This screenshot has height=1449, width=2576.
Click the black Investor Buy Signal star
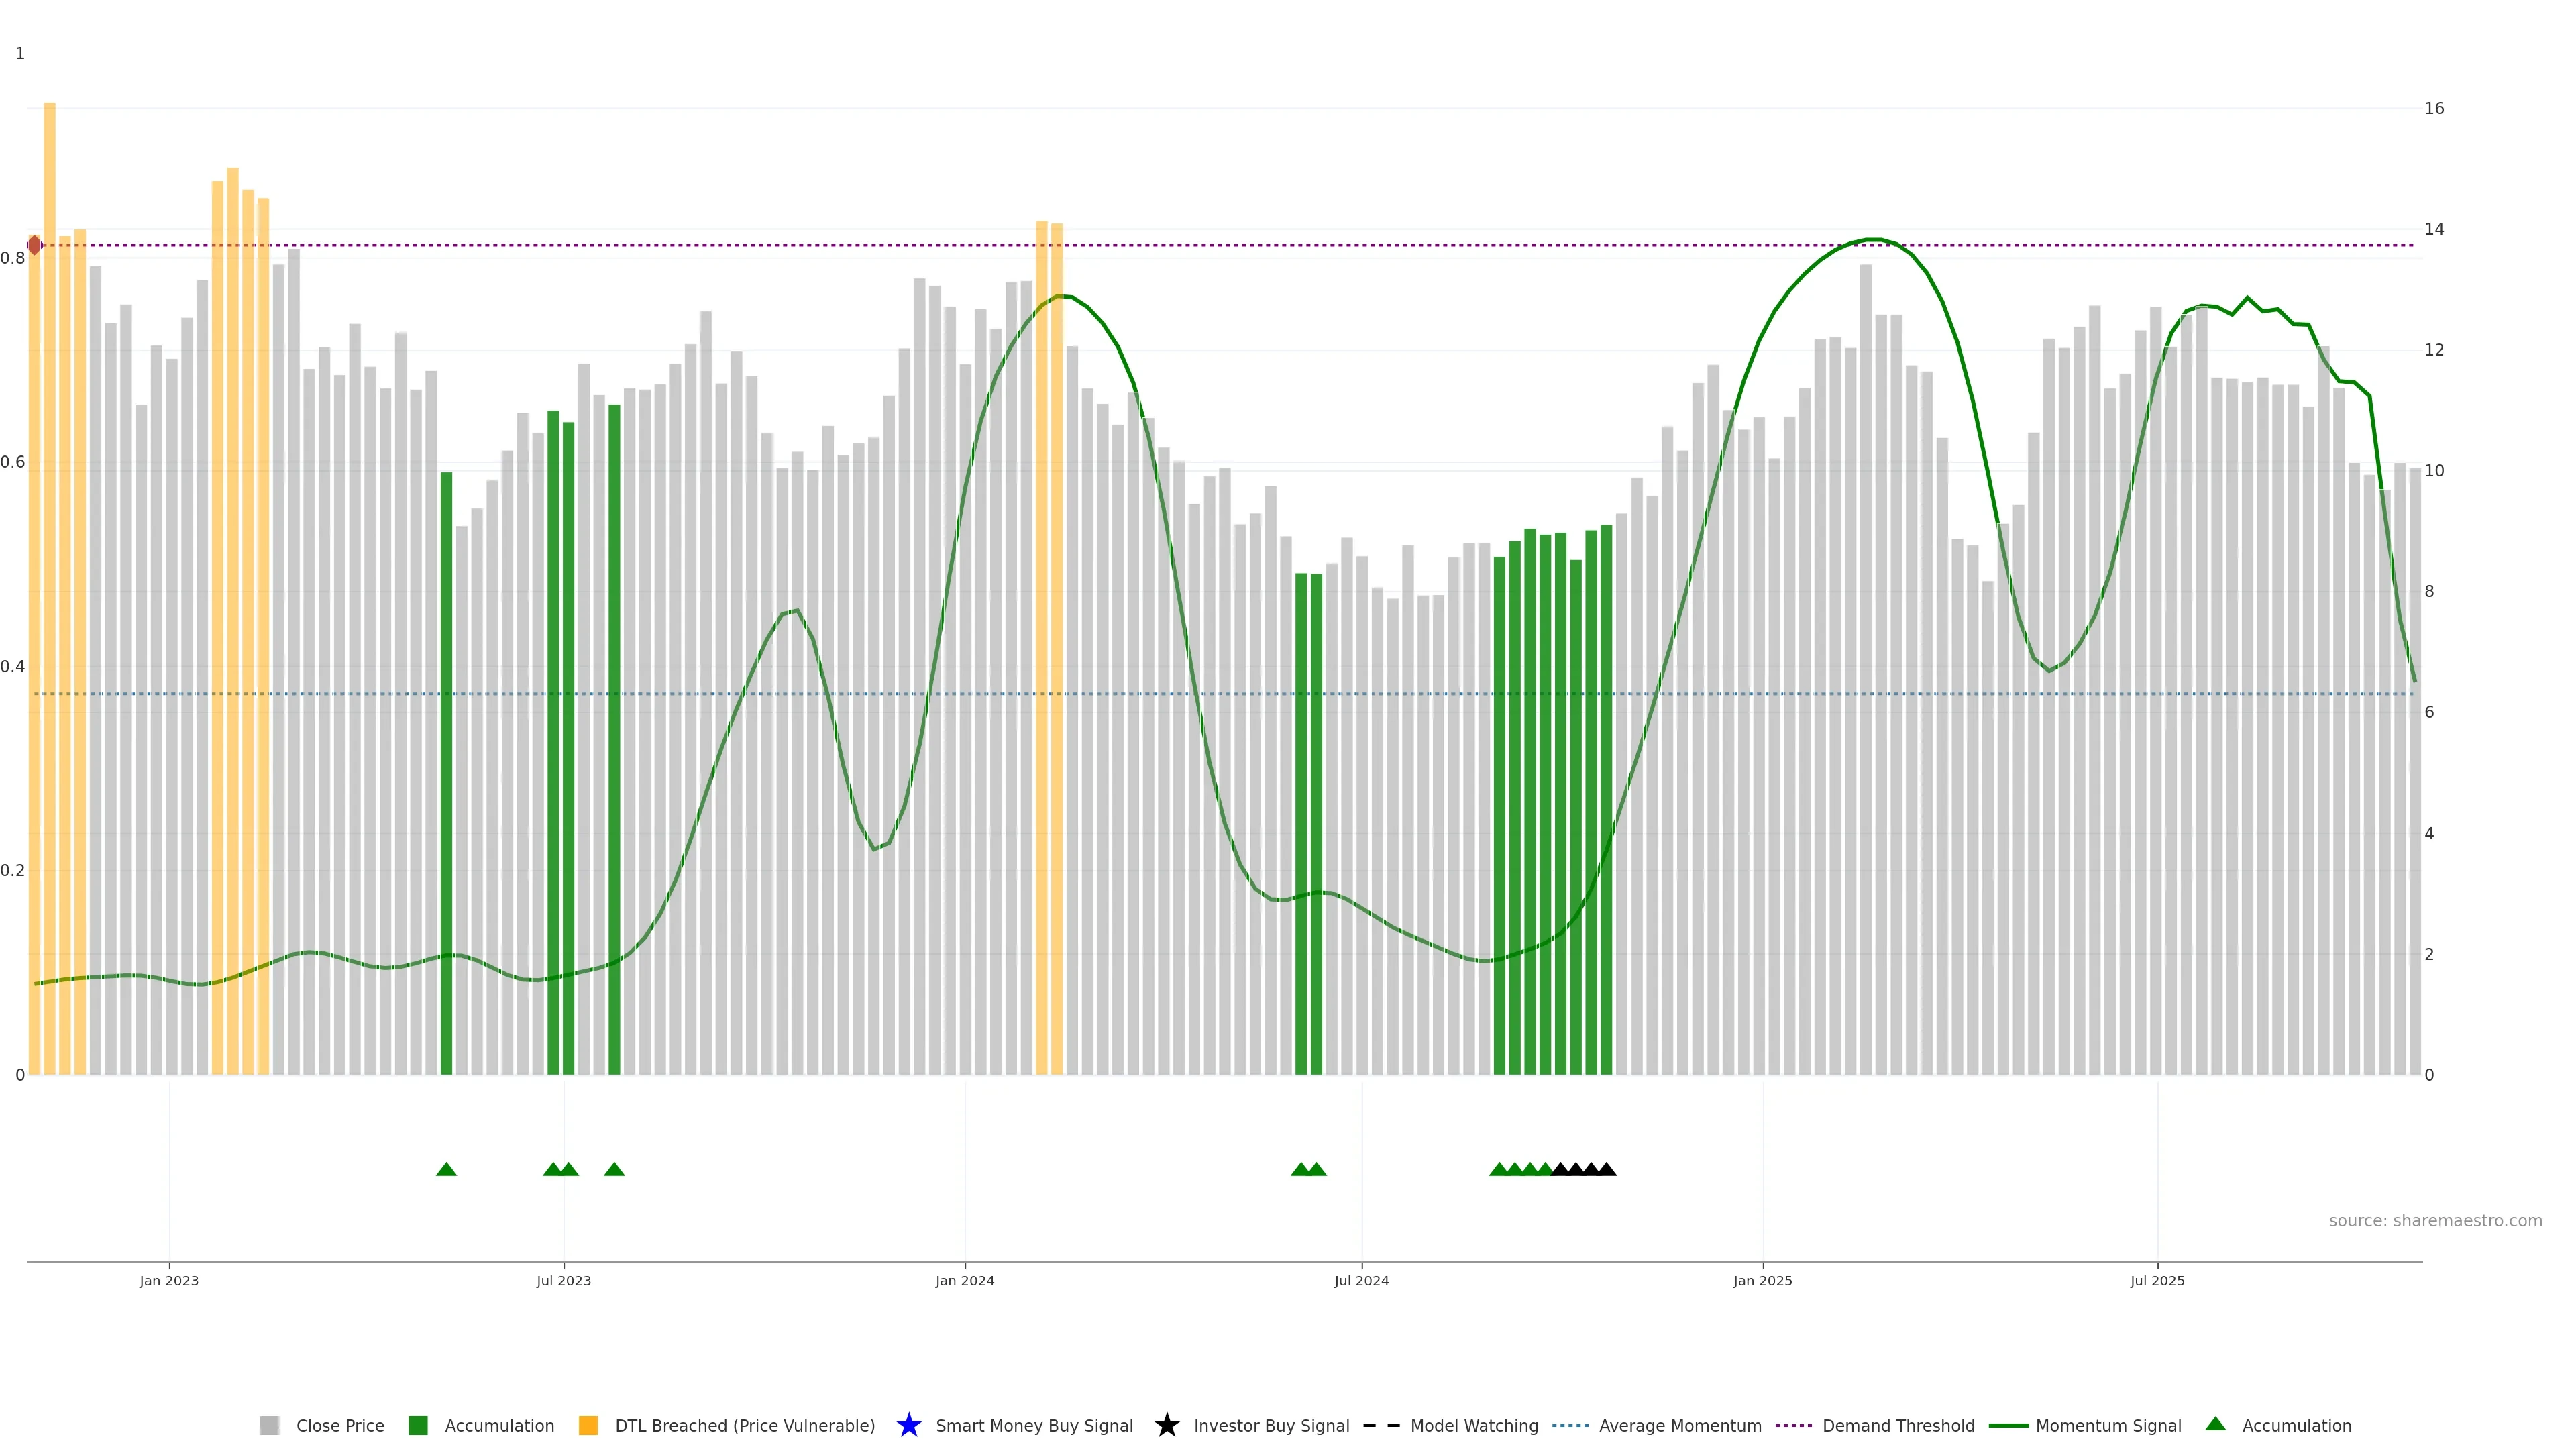tap(1166, 1425)
